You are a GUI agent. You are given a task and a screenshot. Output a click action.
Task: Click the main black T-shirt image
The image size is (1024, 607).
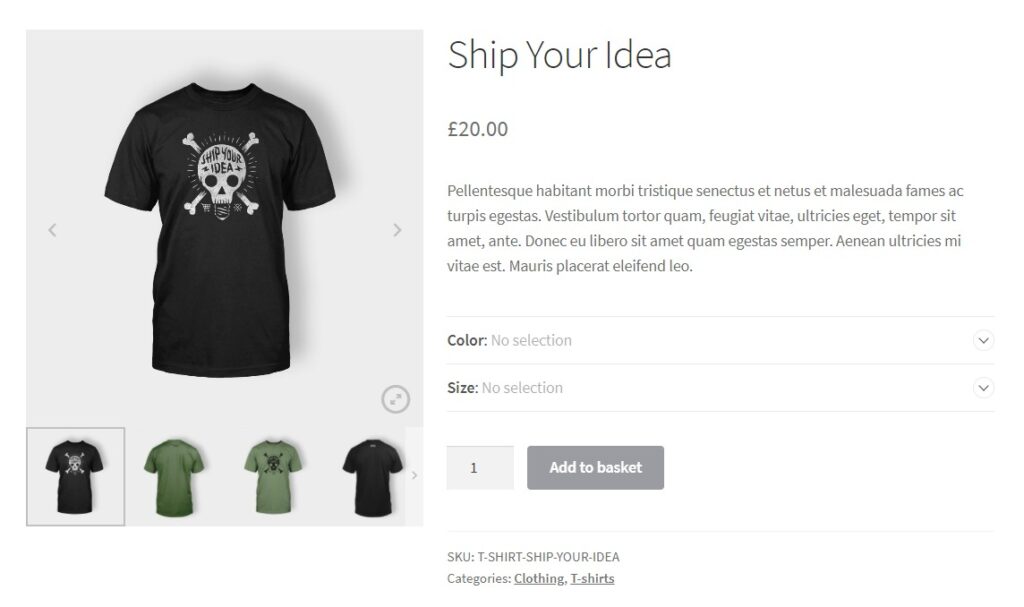[225, 230]
